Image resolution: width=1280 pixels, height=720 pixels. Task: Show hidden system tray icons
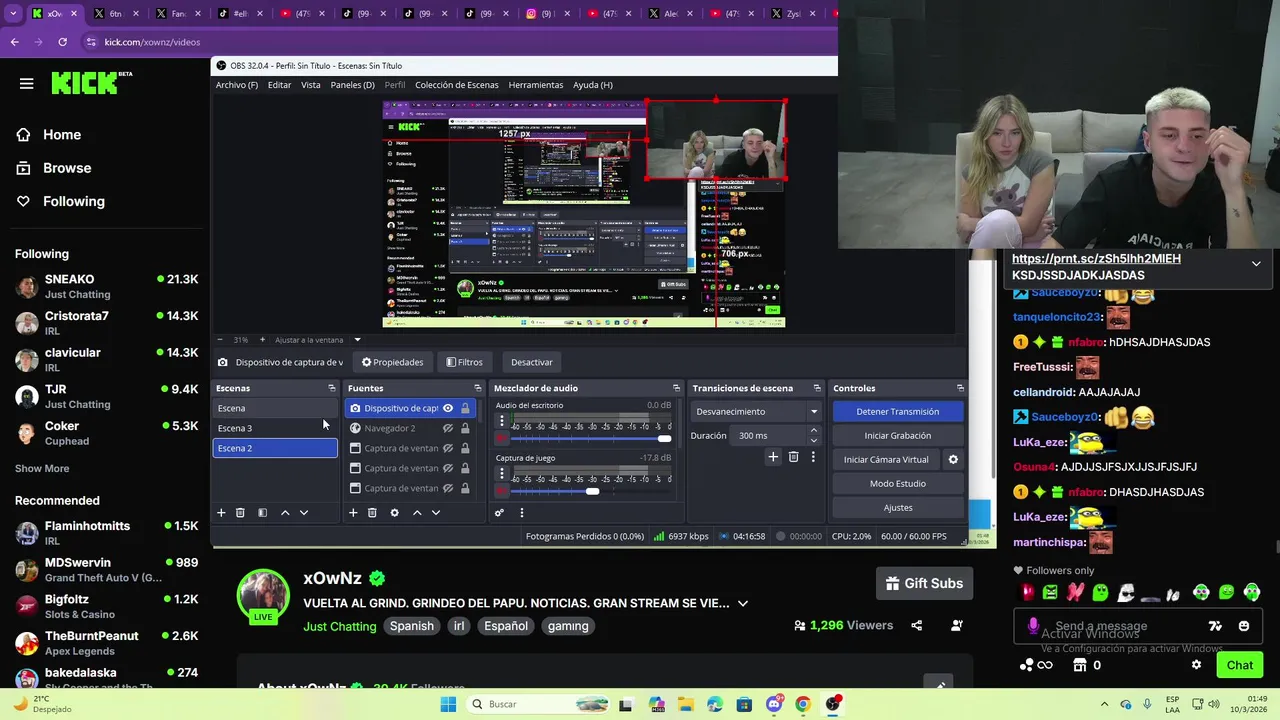[1104, 704]
